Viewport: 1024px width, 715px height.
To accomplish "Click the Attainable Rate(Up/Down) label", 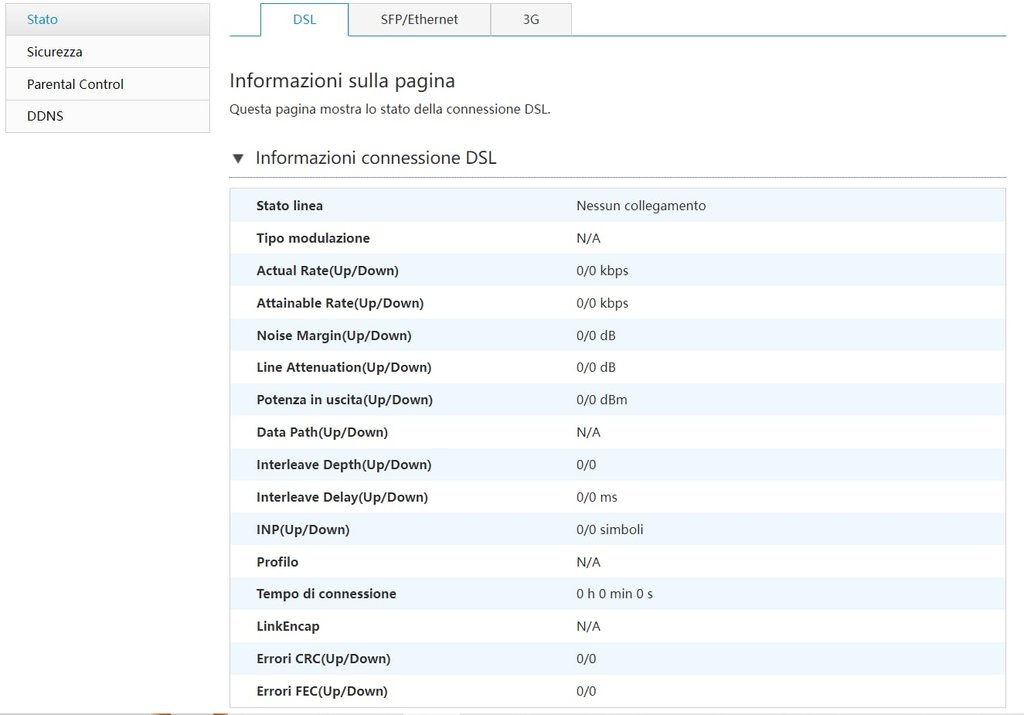I will (x=340, y=303).
